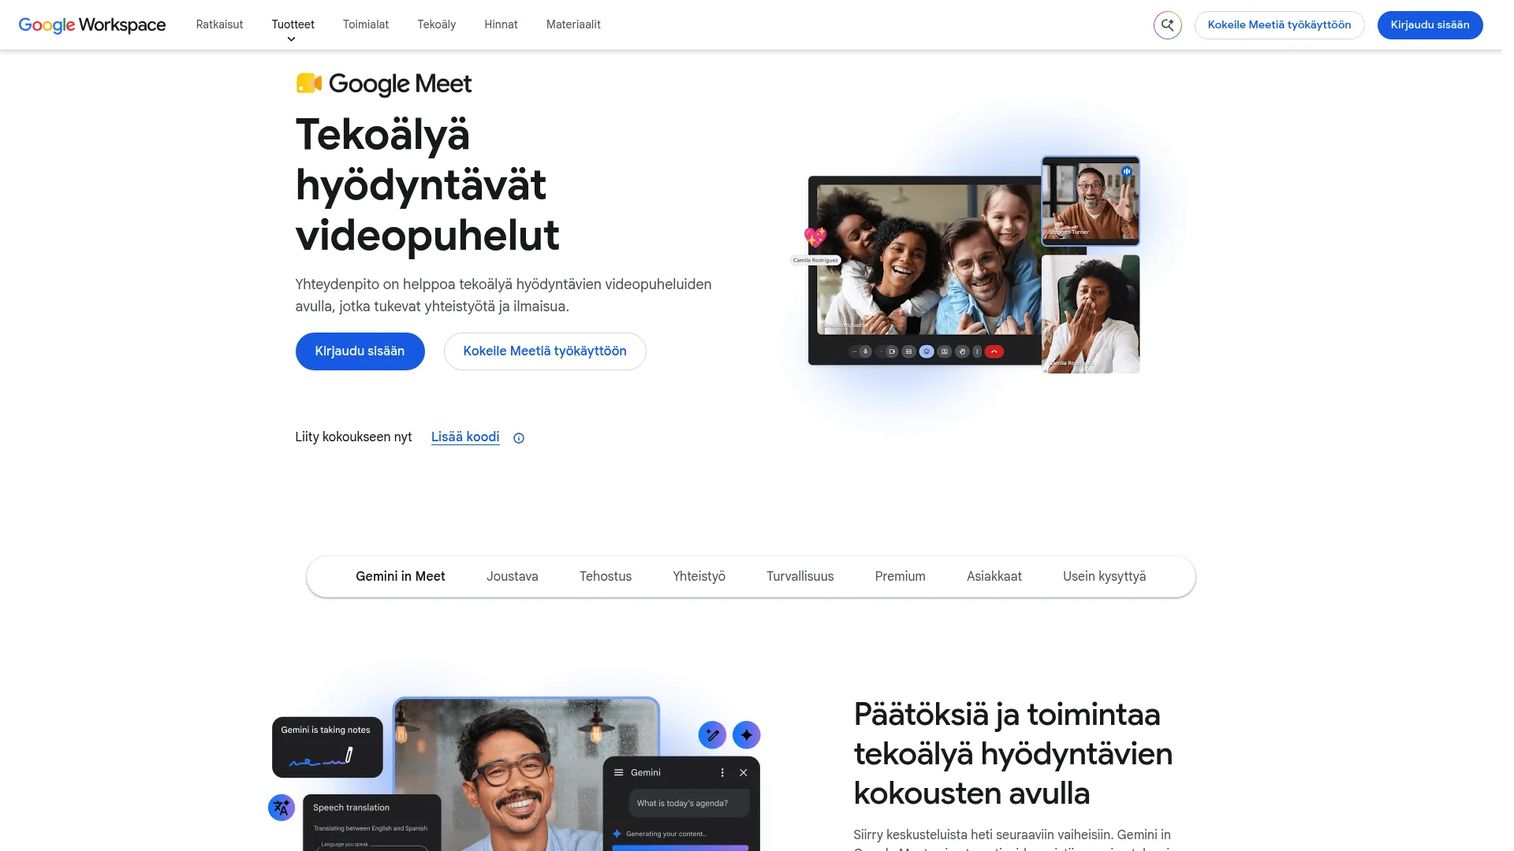This screenshot has width=1514, height=851.
Task: Open the Tekoäly menu item
Action: point(436,24)
